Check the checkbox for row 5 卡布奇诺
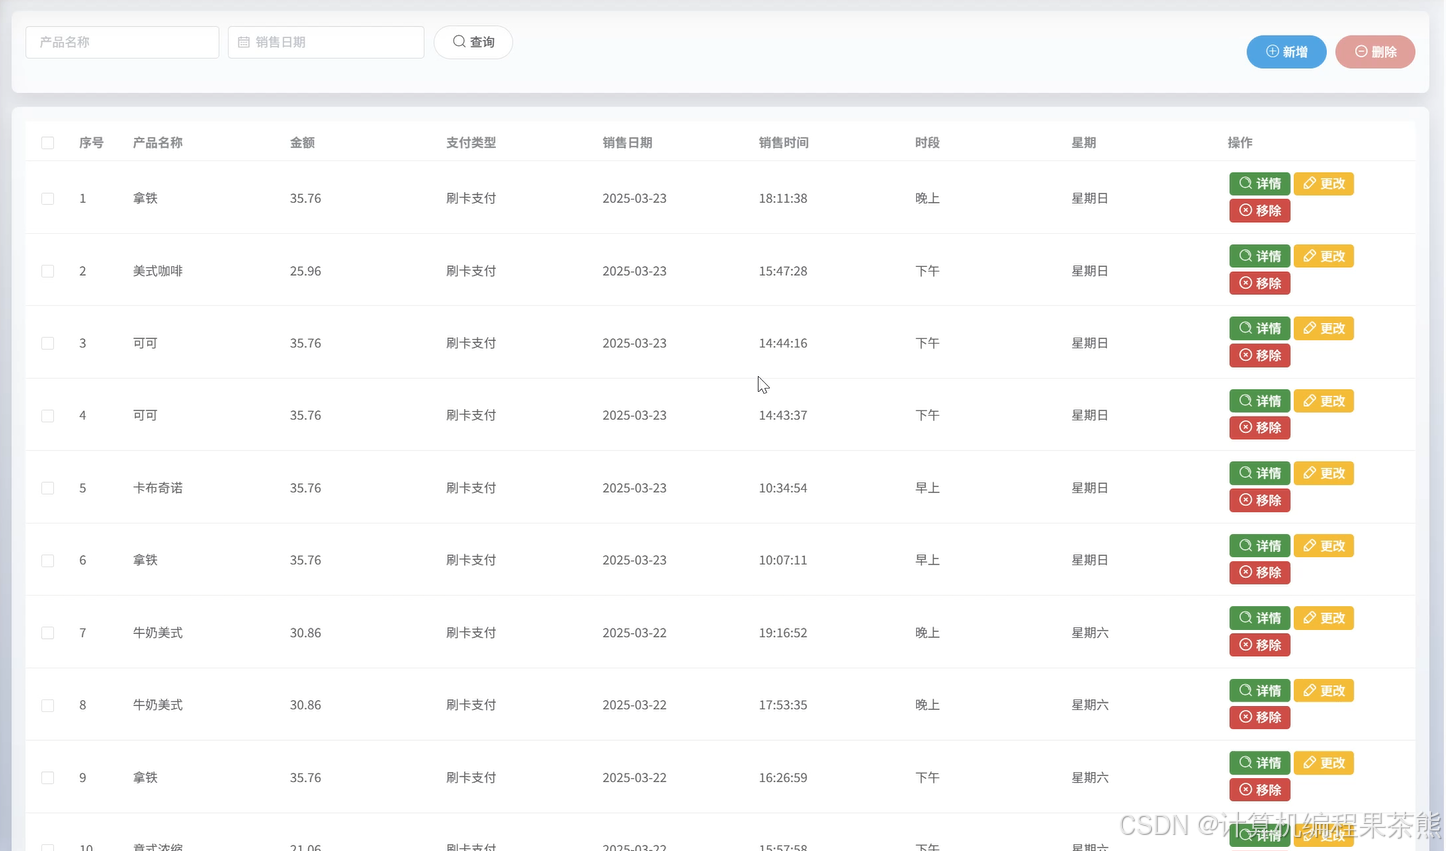Viewport: 1446px width, 851px height. [x=47, y=488]
